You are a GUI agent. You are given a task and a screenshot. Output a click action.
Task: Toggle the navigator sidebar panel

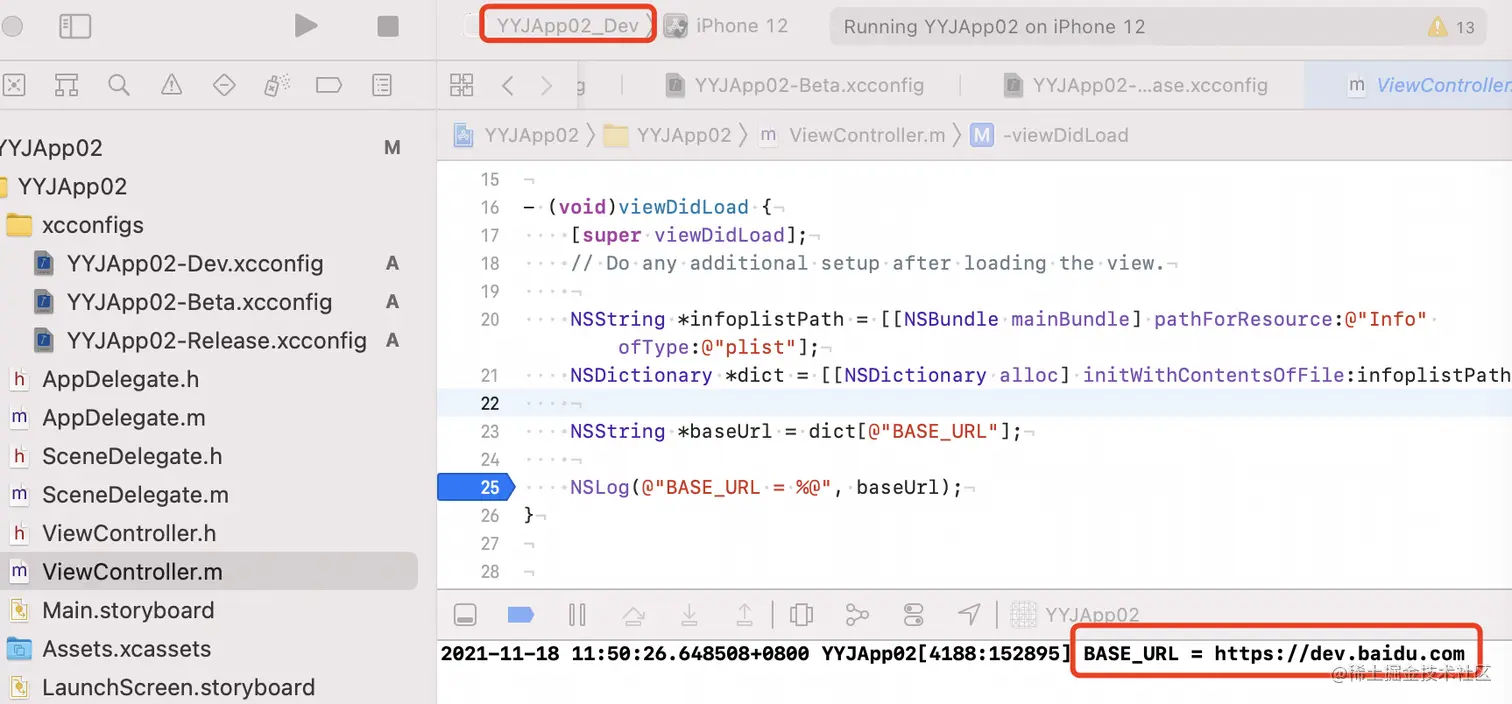click(x=75, y=27)
